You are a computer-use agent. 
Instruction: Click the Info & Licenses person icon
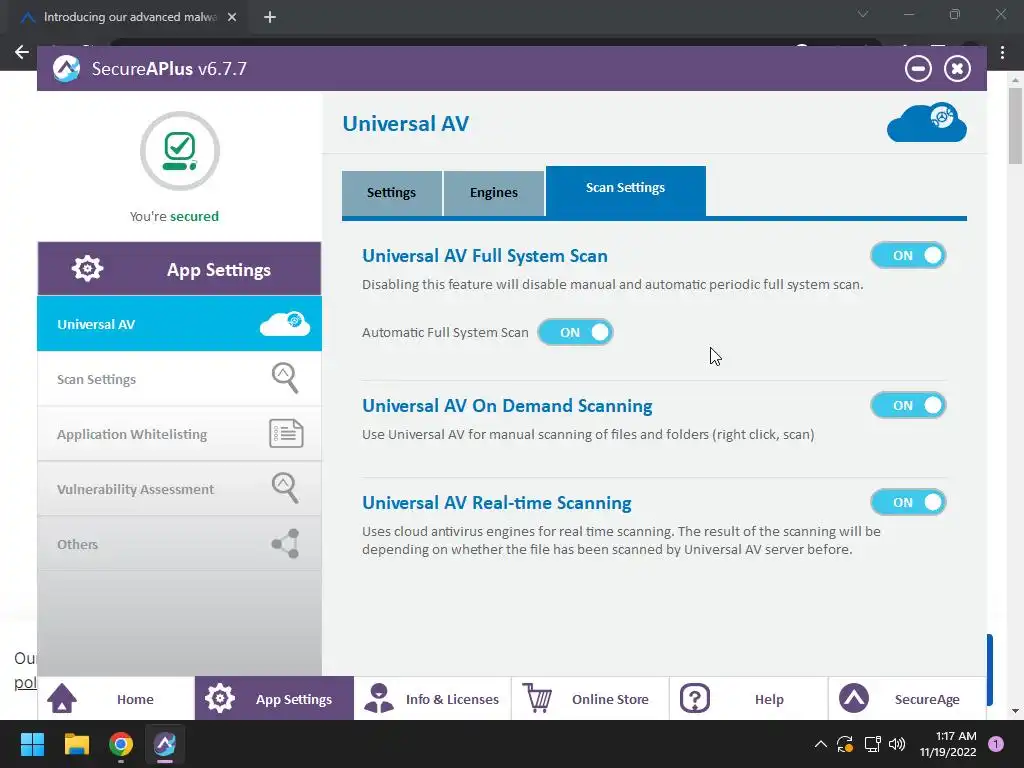[x=378, y=698]
